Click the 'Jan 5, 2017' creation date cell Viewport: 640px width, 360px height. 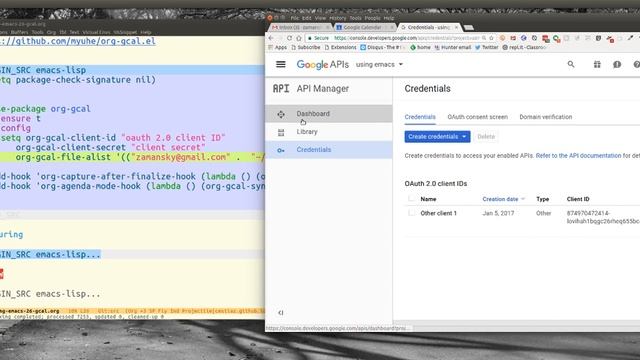498,213
